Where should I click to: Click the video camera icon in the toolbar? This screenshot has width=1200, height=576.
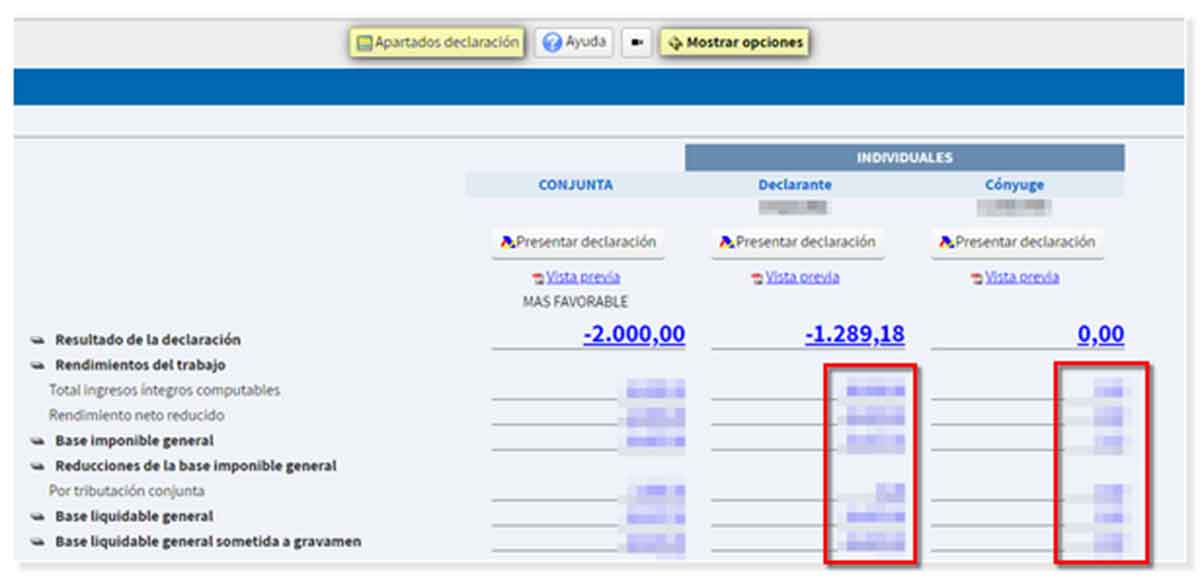[x=636, y=43]
